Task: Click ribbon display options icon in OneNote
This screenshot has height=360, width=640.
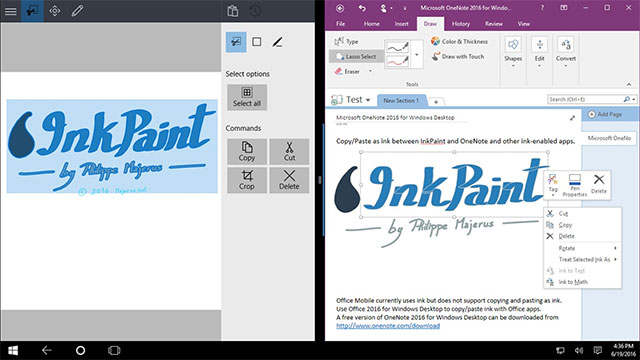Action: point(564,8)
